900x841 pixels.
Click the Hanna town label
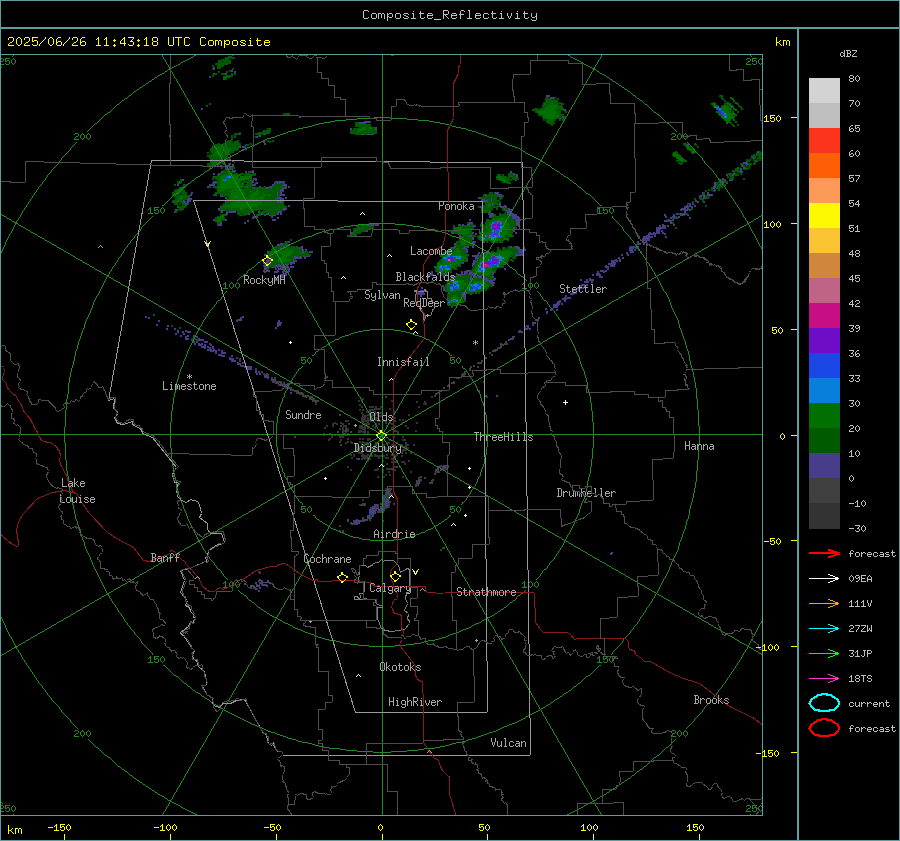(x=699, y=446)
